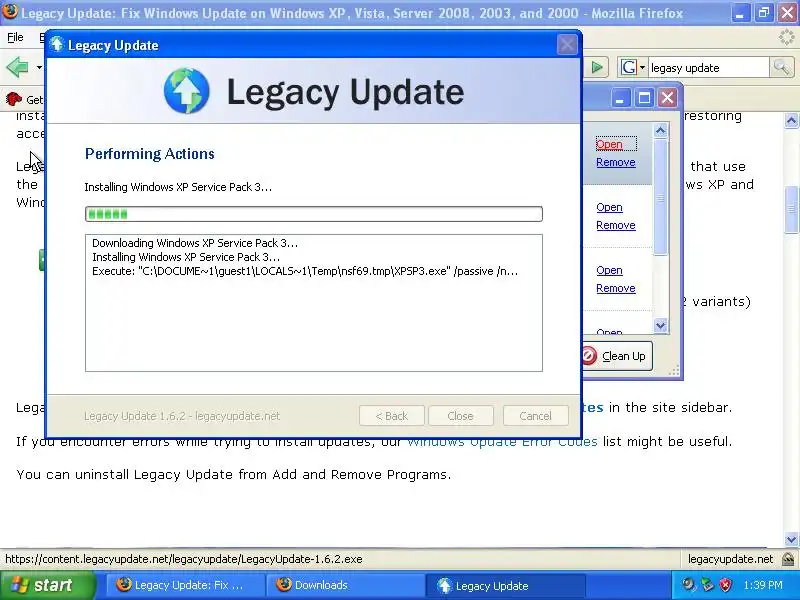Click the Legacy Update title bar icon
The height and width of the screenshot is (600, 800).
tap(57, 44)
